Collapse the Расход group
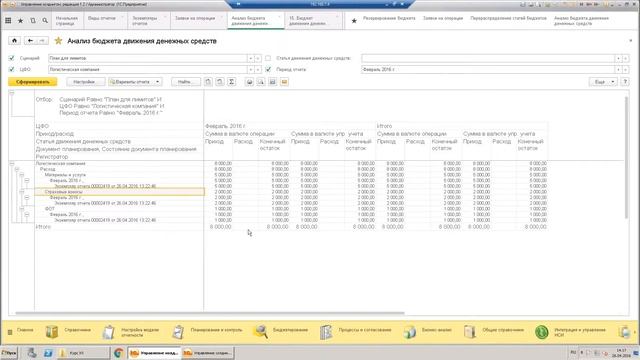The width and height of the screenshot is (640, 360). [17, 169]
